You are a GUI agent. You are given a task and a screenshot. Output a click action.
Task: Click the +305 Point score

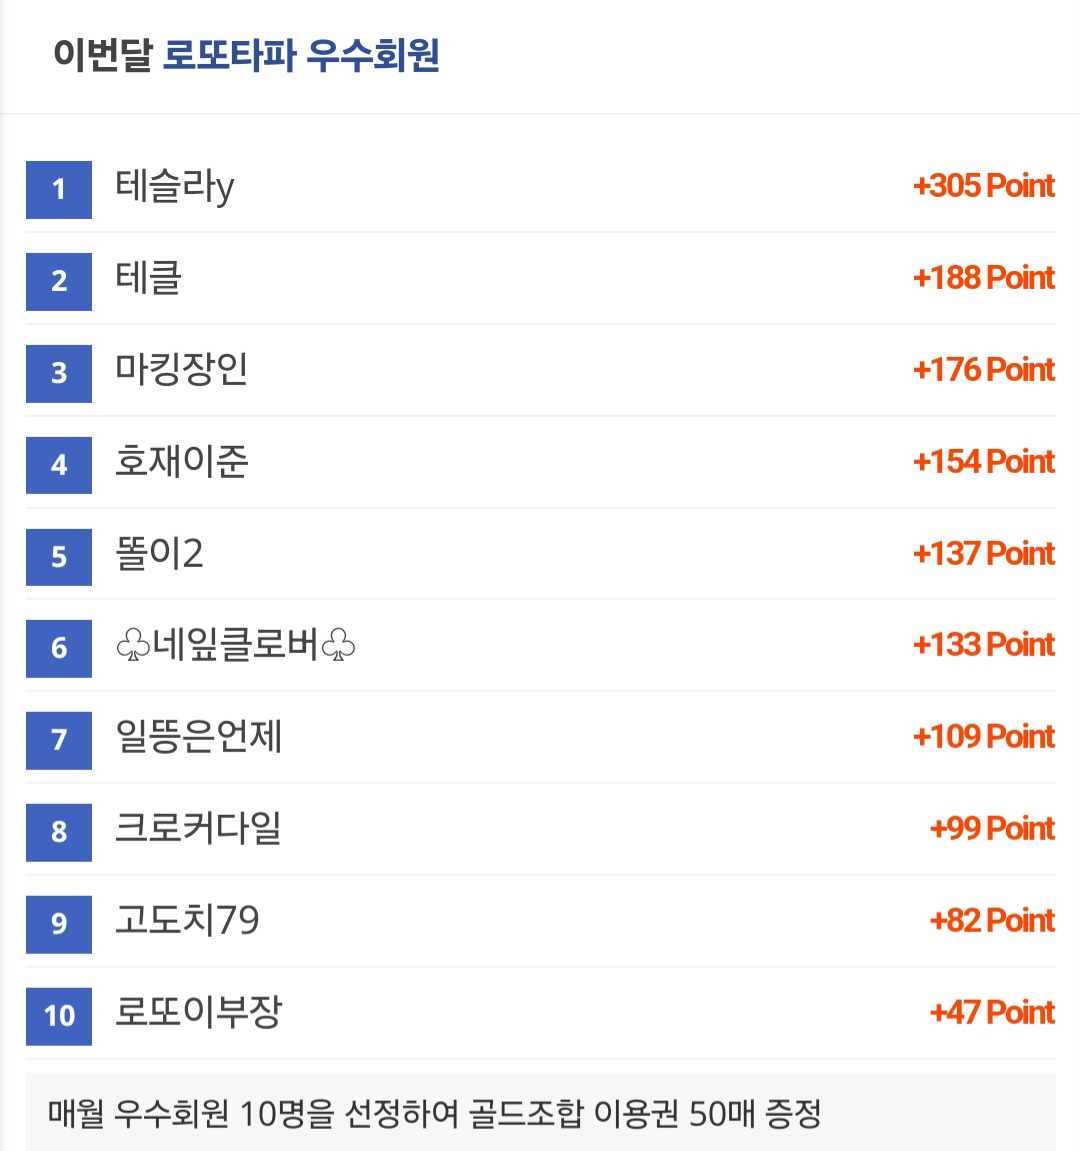(984, 186)
